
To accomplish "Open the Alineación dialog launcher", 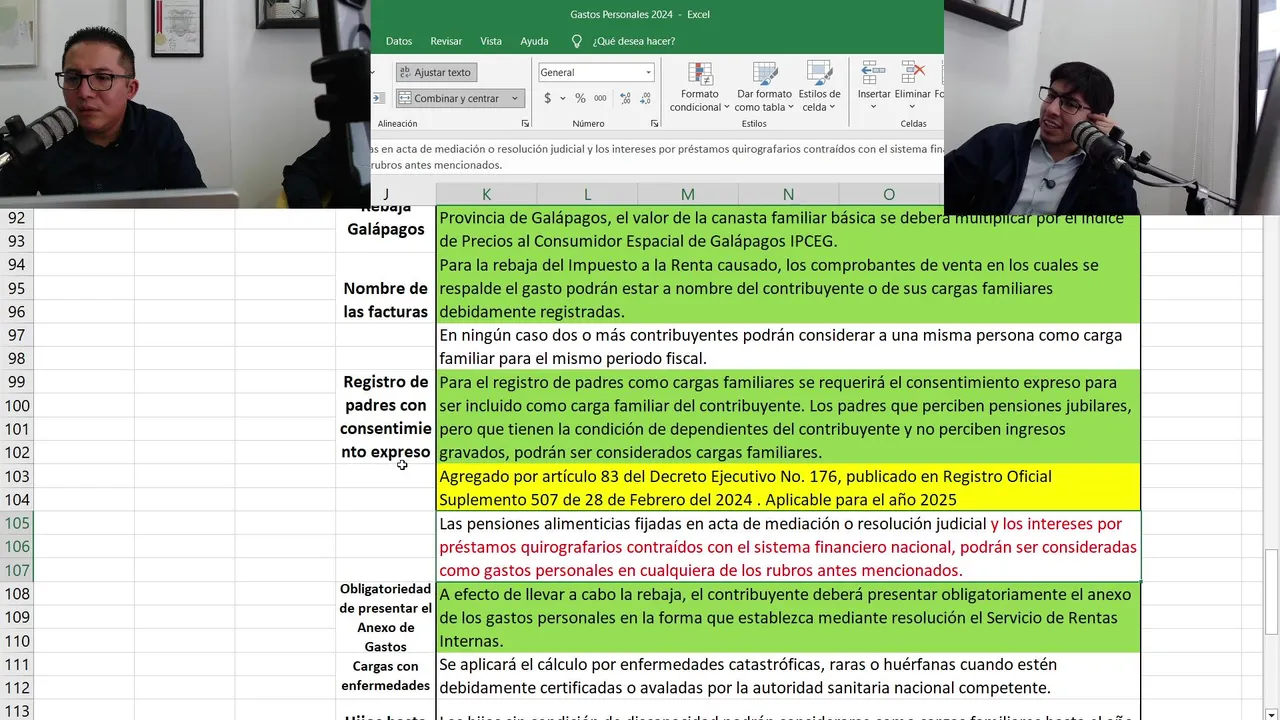I will [x=526, y=124].
